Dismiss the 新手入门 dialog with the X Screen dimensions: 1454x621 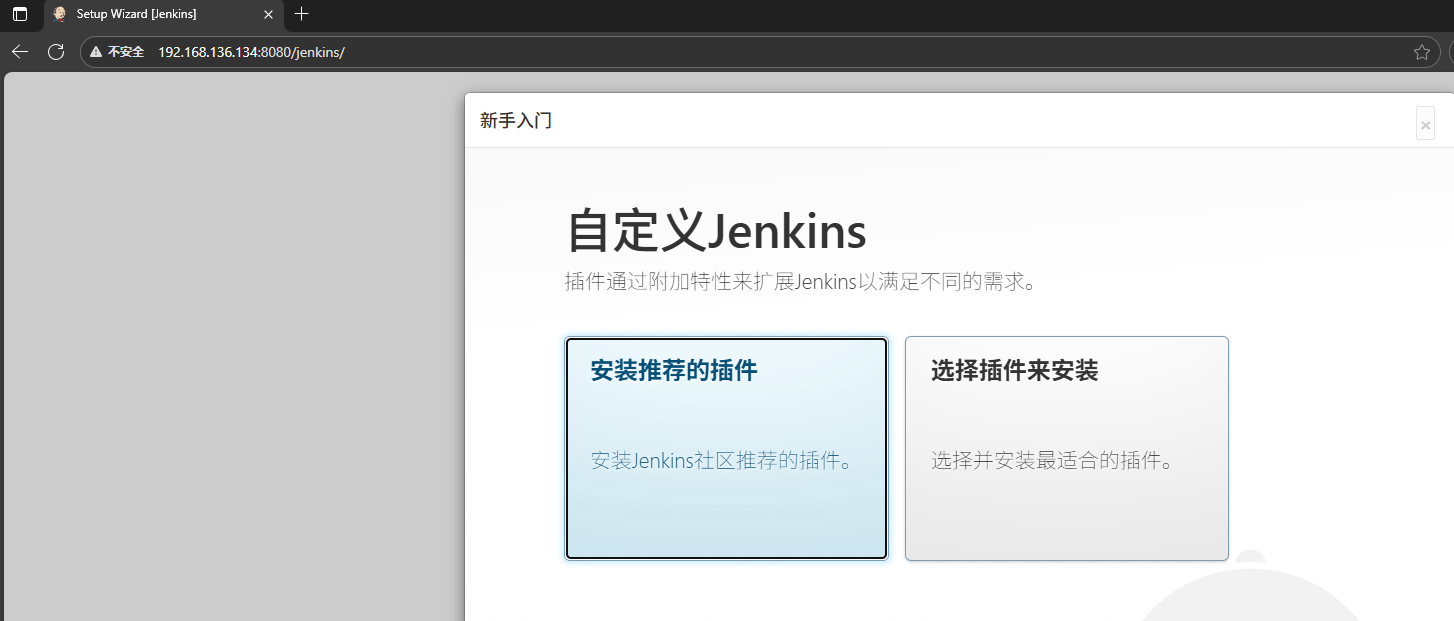click(1424, 123)
